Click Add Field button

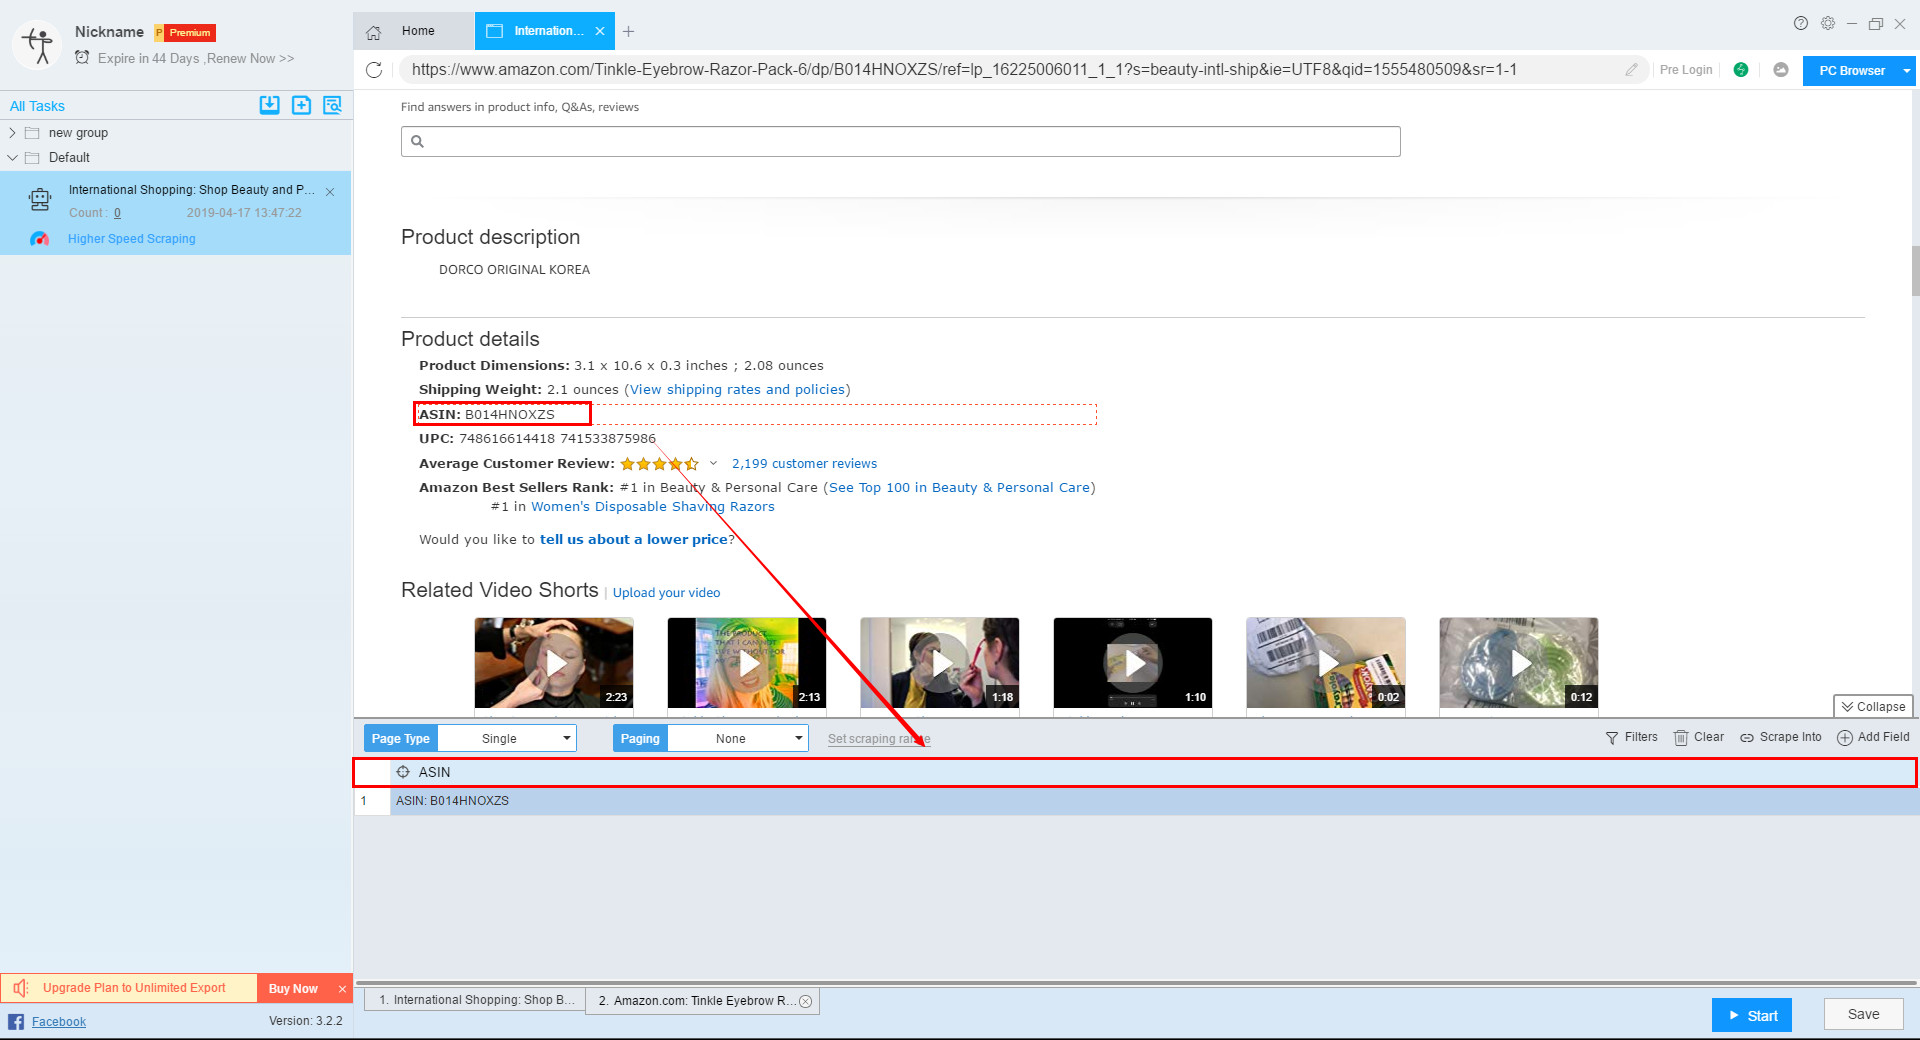tap(1873, 737)
